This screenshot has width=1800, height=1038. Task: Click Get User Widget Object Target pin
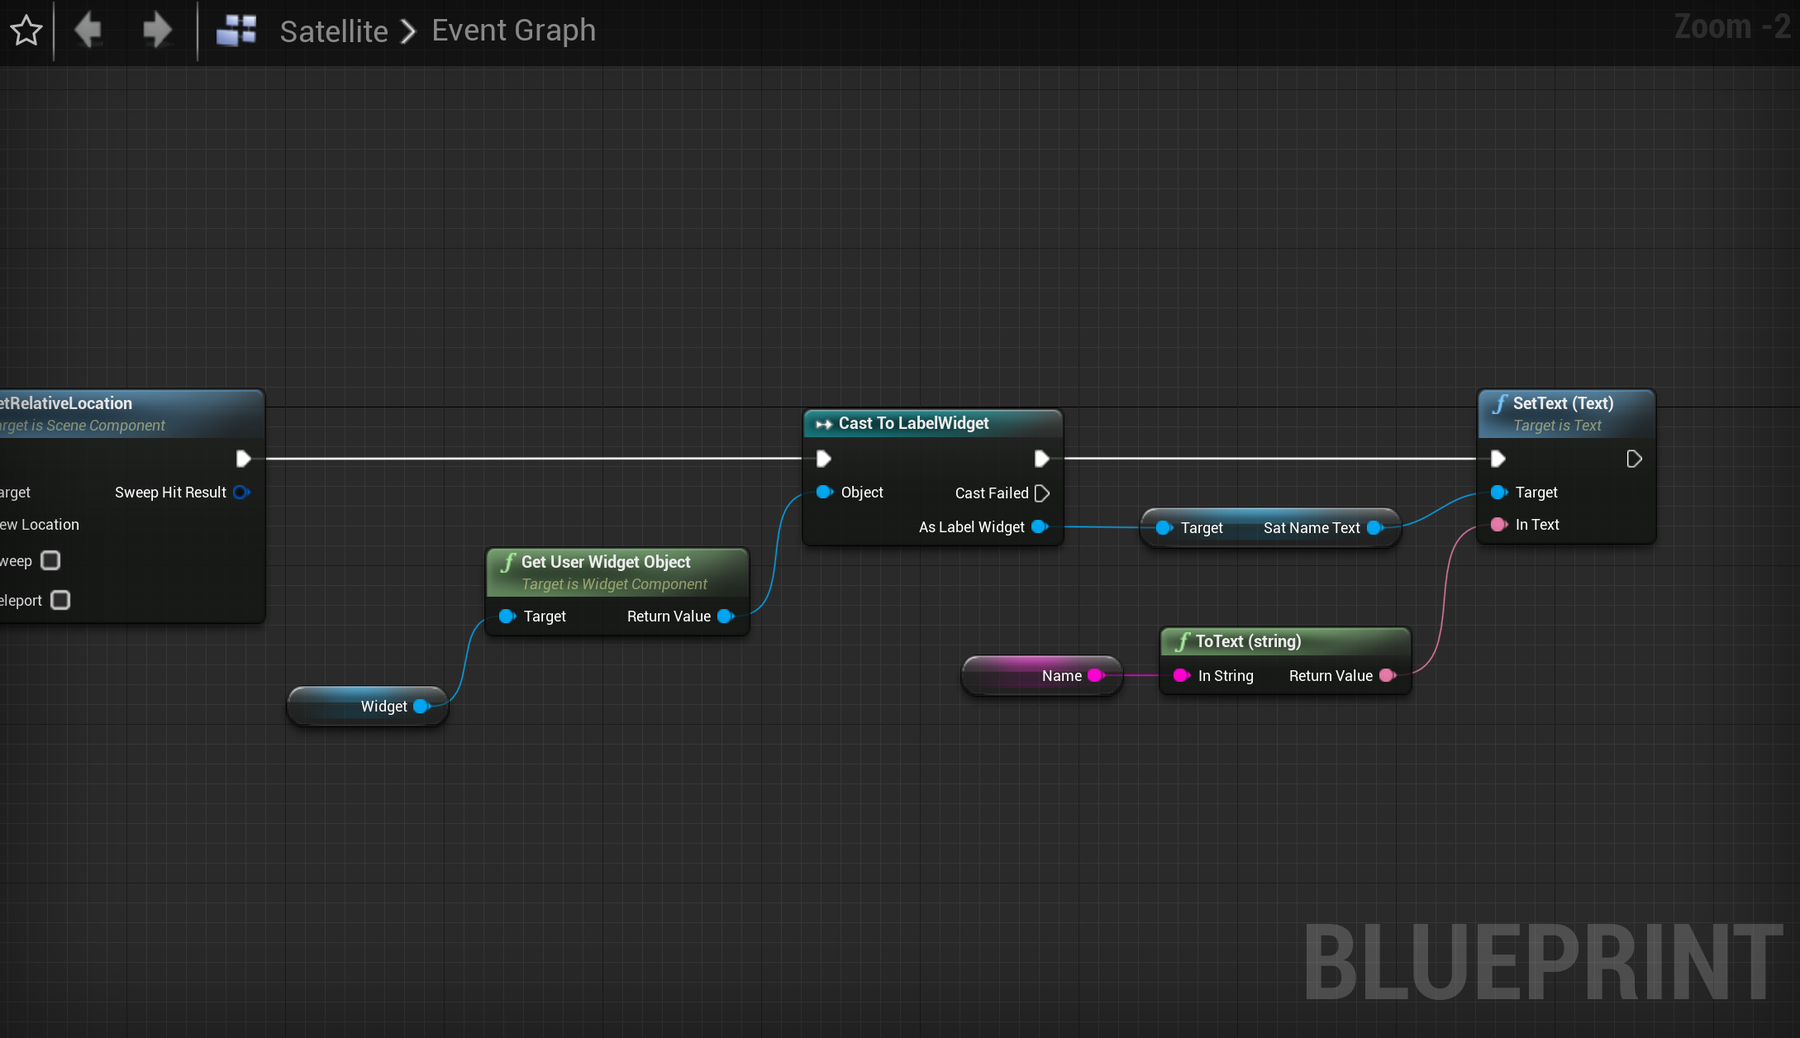(507, 616)
